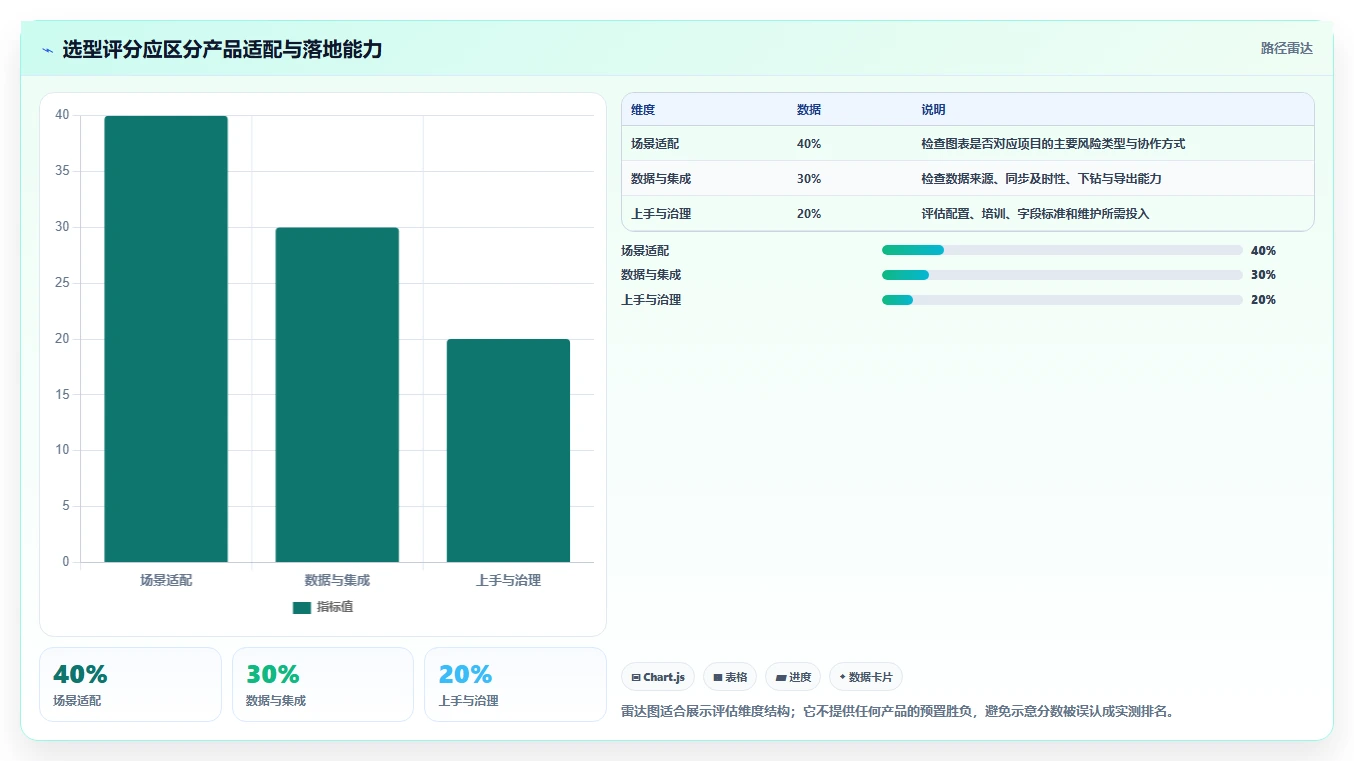The image size is (1354, 761).
Task: Click the 表格 tag chip
Action: 730,677
